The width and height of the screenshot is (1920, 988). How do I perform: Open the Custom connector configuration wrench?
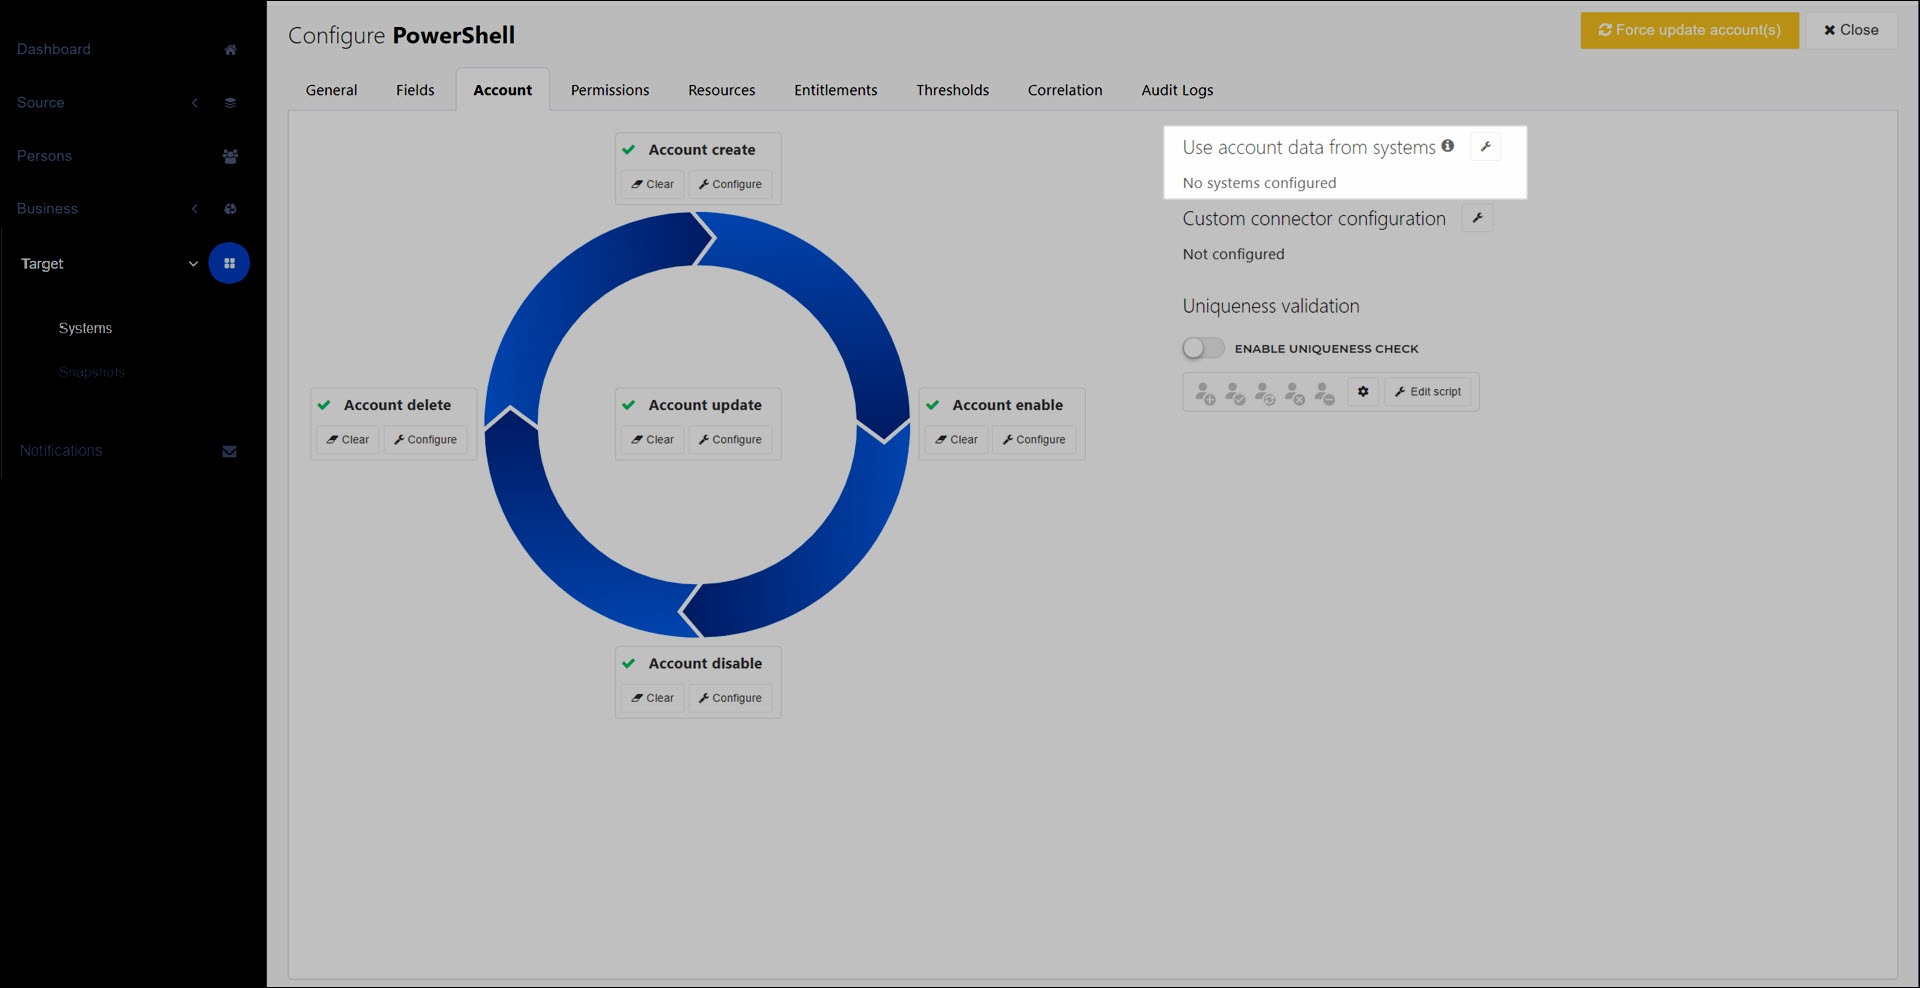(1477, 218)
